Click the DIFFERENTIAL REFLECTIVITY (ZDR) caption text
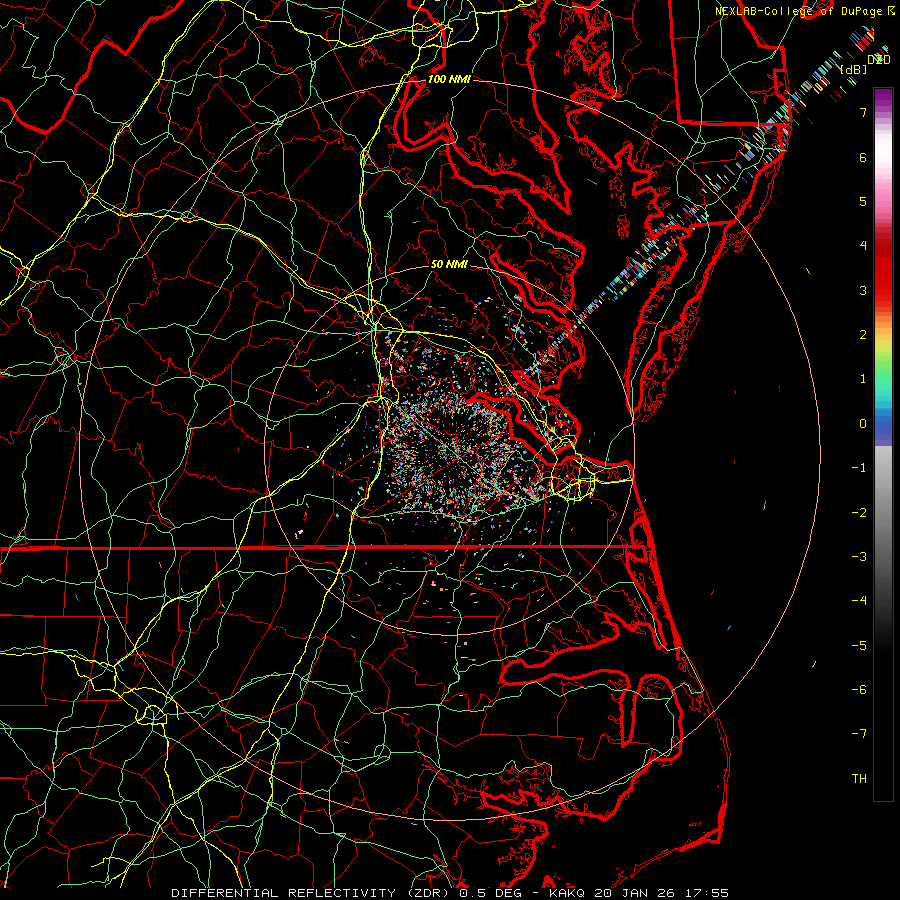The image size is (900, 900). (x=312, y=893)
